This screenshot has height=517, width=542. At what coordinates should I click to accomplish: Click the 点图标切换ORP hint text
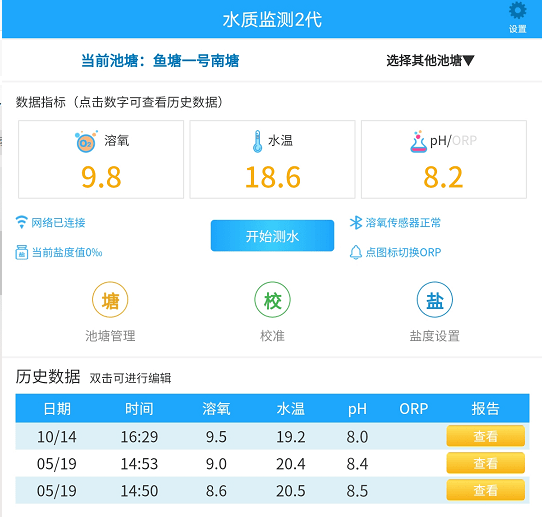403,252
